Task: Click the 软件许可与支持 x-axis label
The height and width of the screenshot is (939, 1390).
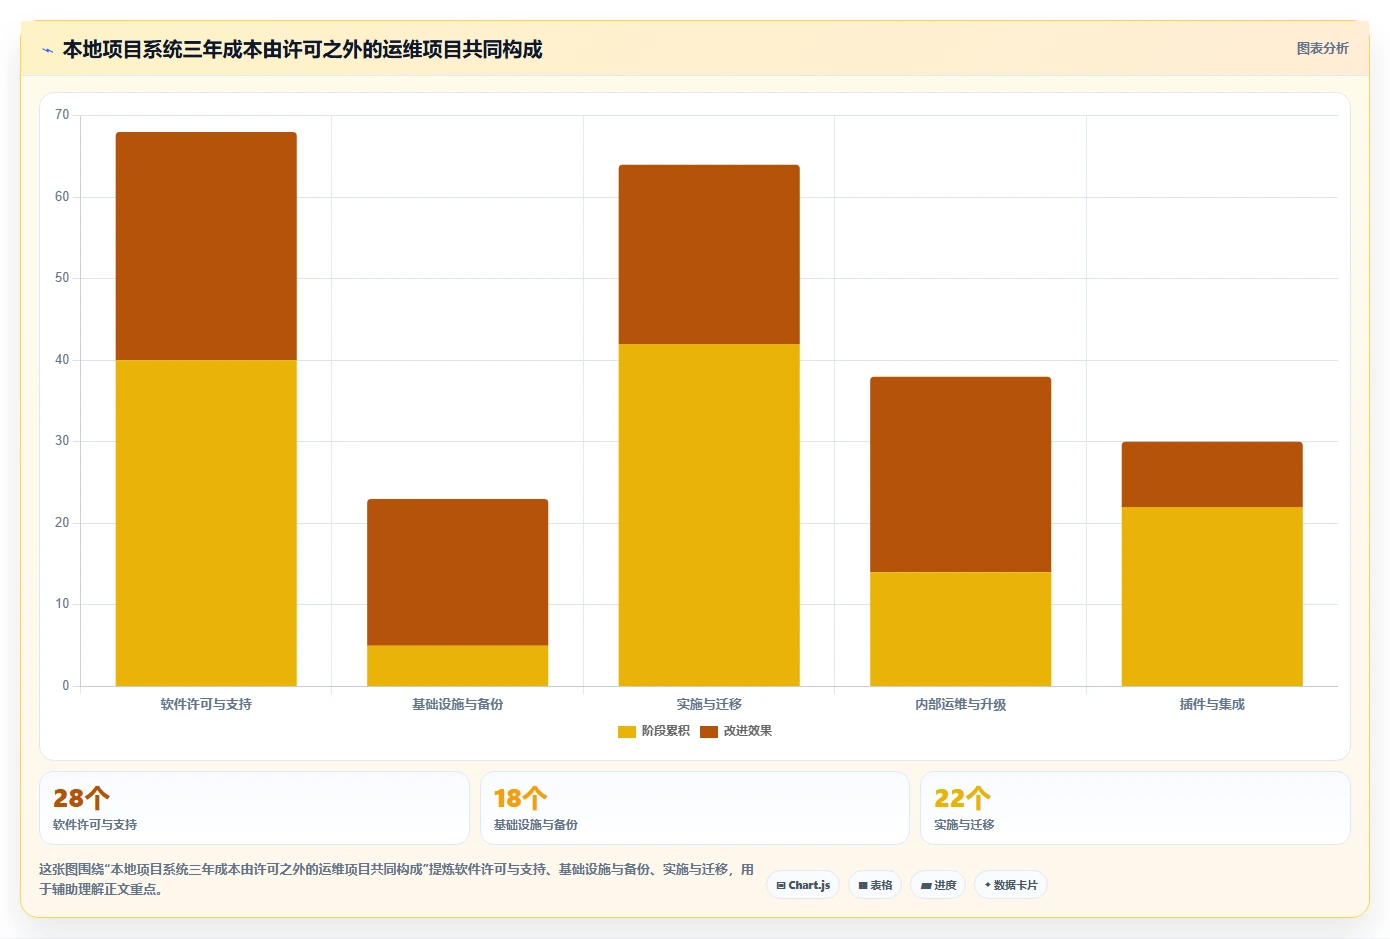Action: [x=206, y=705]
